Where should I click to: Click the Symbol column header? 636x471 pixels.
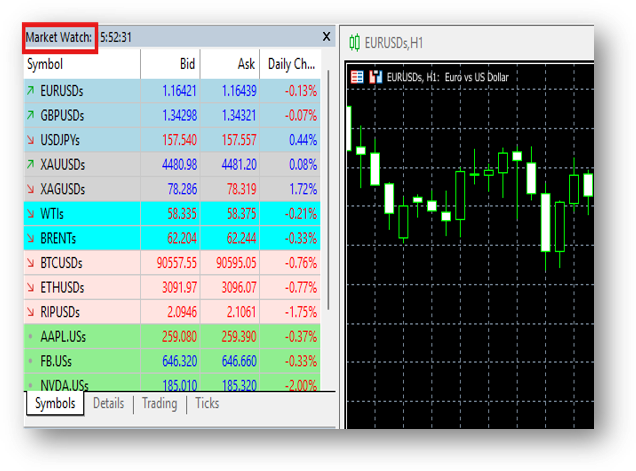tap(45, 64)
